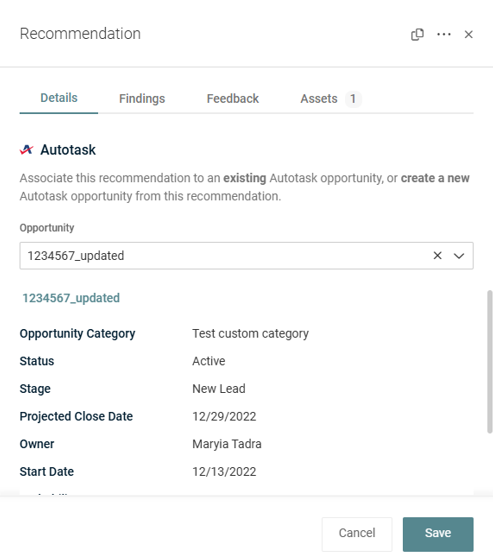Click the Projected Close Date value 12/29/2022
The image size is (493, 560).
[224, 416]
